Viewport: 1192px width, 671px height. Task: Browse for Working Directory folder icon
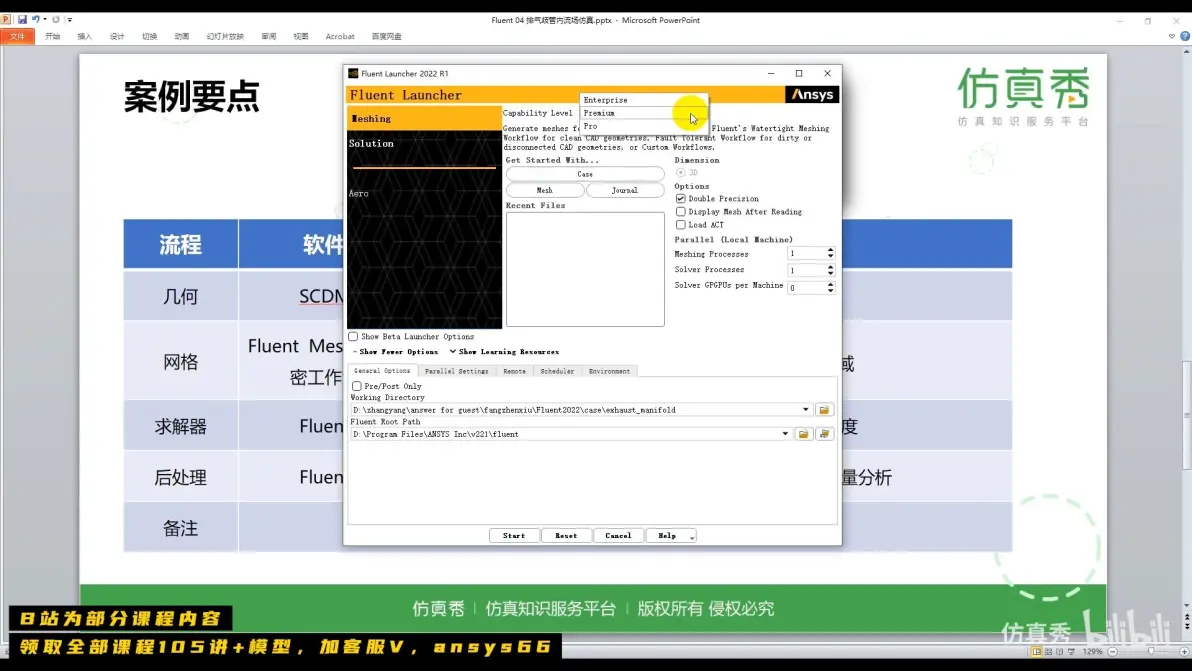823,410
